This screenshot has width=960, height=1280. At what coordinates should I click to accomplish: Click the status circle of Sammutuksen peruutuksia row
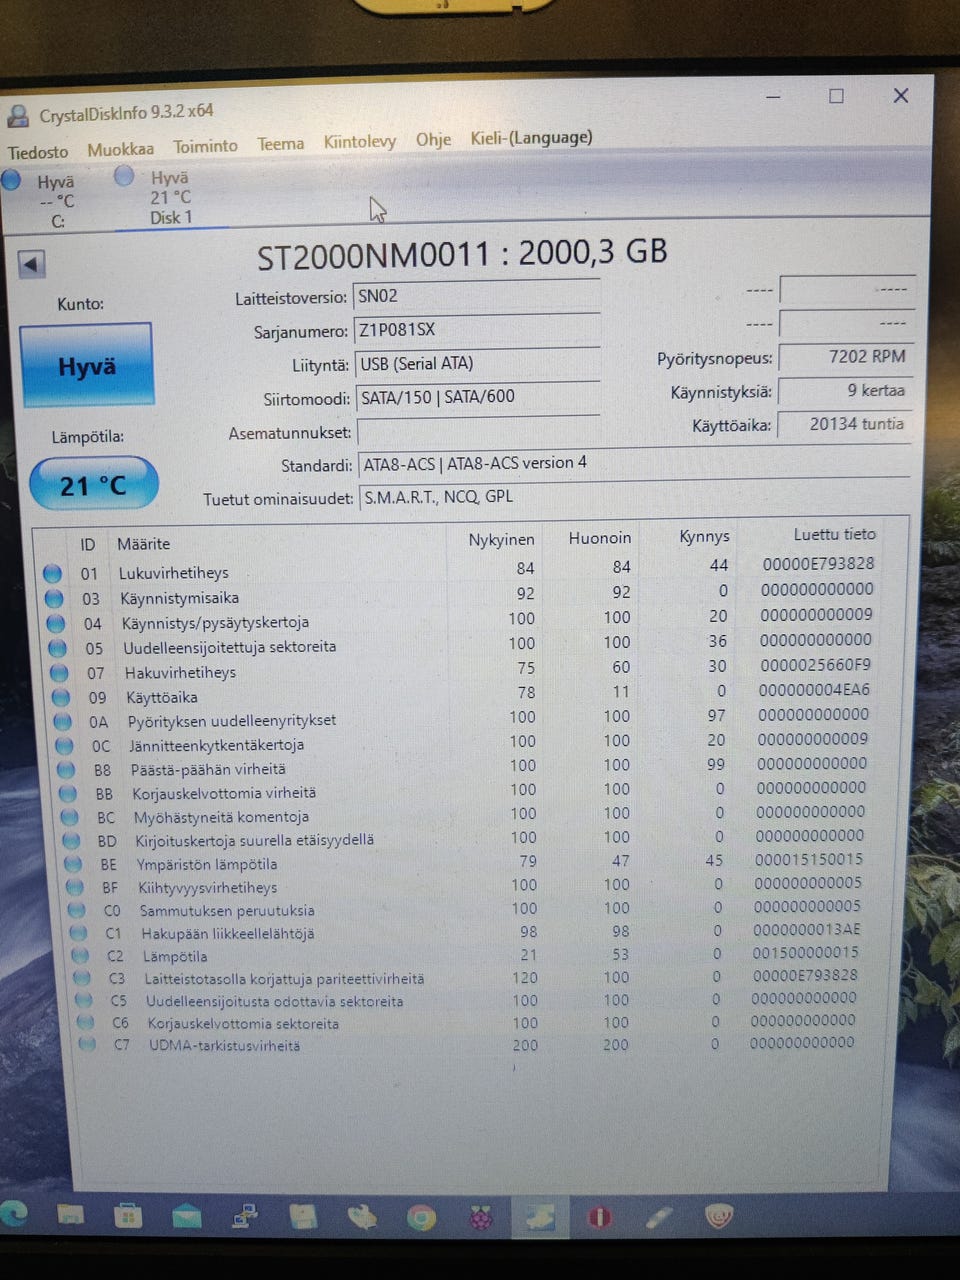(x=77, y=910)
